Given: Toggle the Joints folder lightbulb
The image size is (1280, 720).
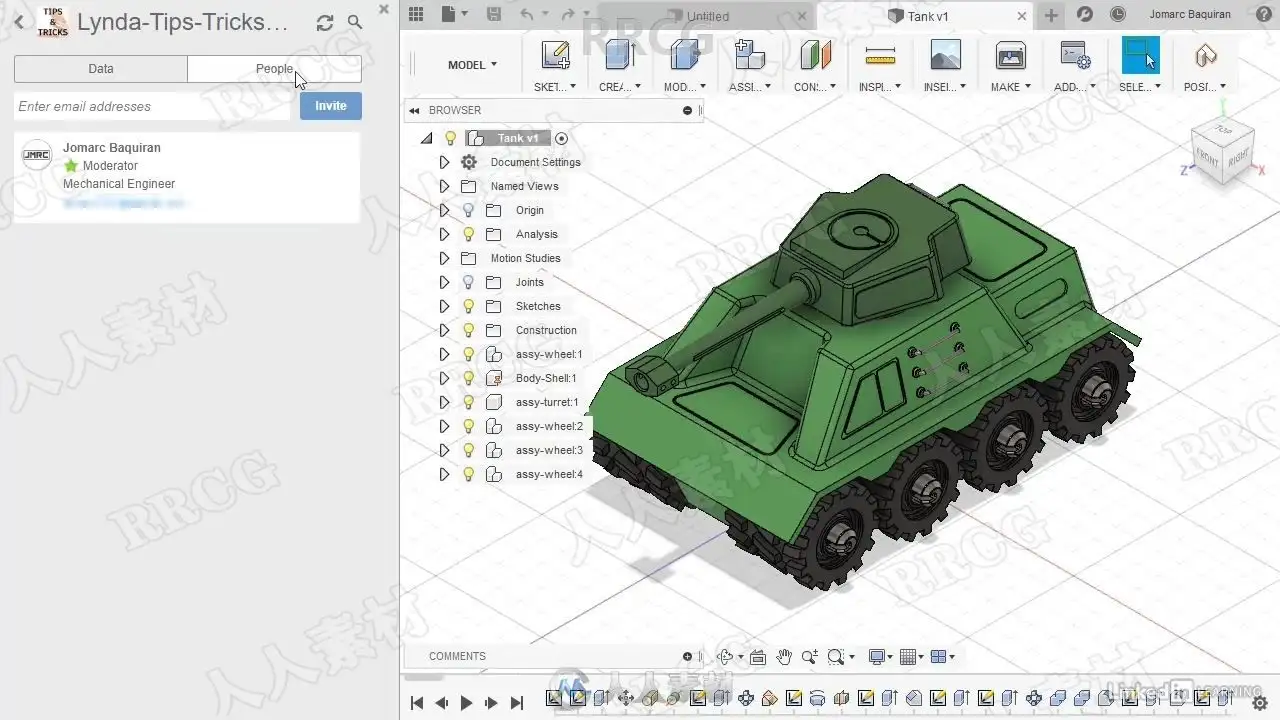Looking at the screenshot, I should pyautogui.click(x=468, y=282).
